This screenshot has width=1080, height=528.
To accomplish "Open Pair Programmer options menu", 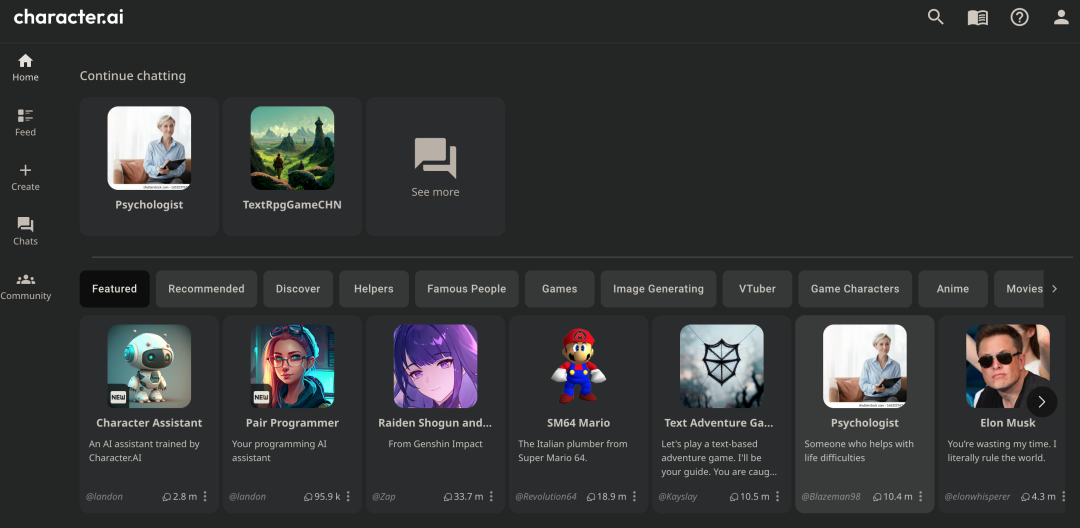I will point(348,496).
